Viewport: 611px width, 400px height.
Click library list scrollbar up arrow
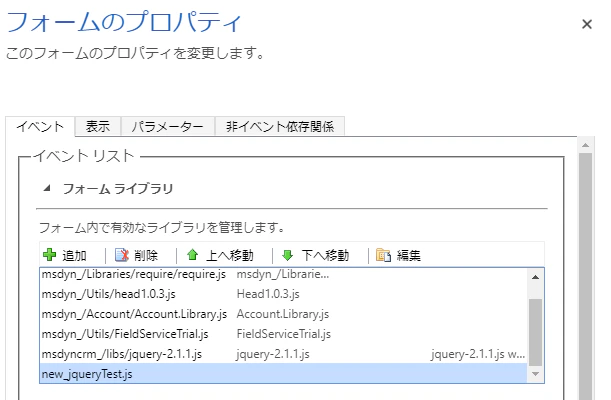pos(535,277)
